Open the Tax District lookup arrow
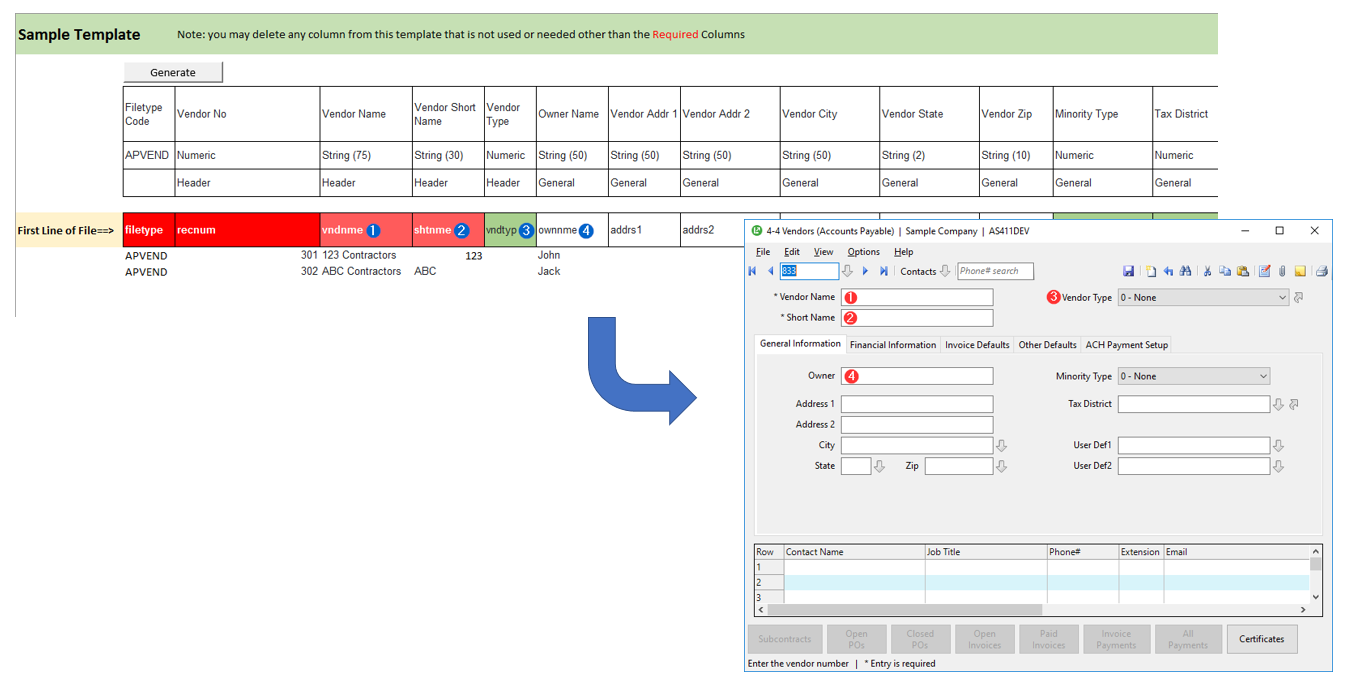Viewport: 1349px width, 683px height. [1278, 404]
